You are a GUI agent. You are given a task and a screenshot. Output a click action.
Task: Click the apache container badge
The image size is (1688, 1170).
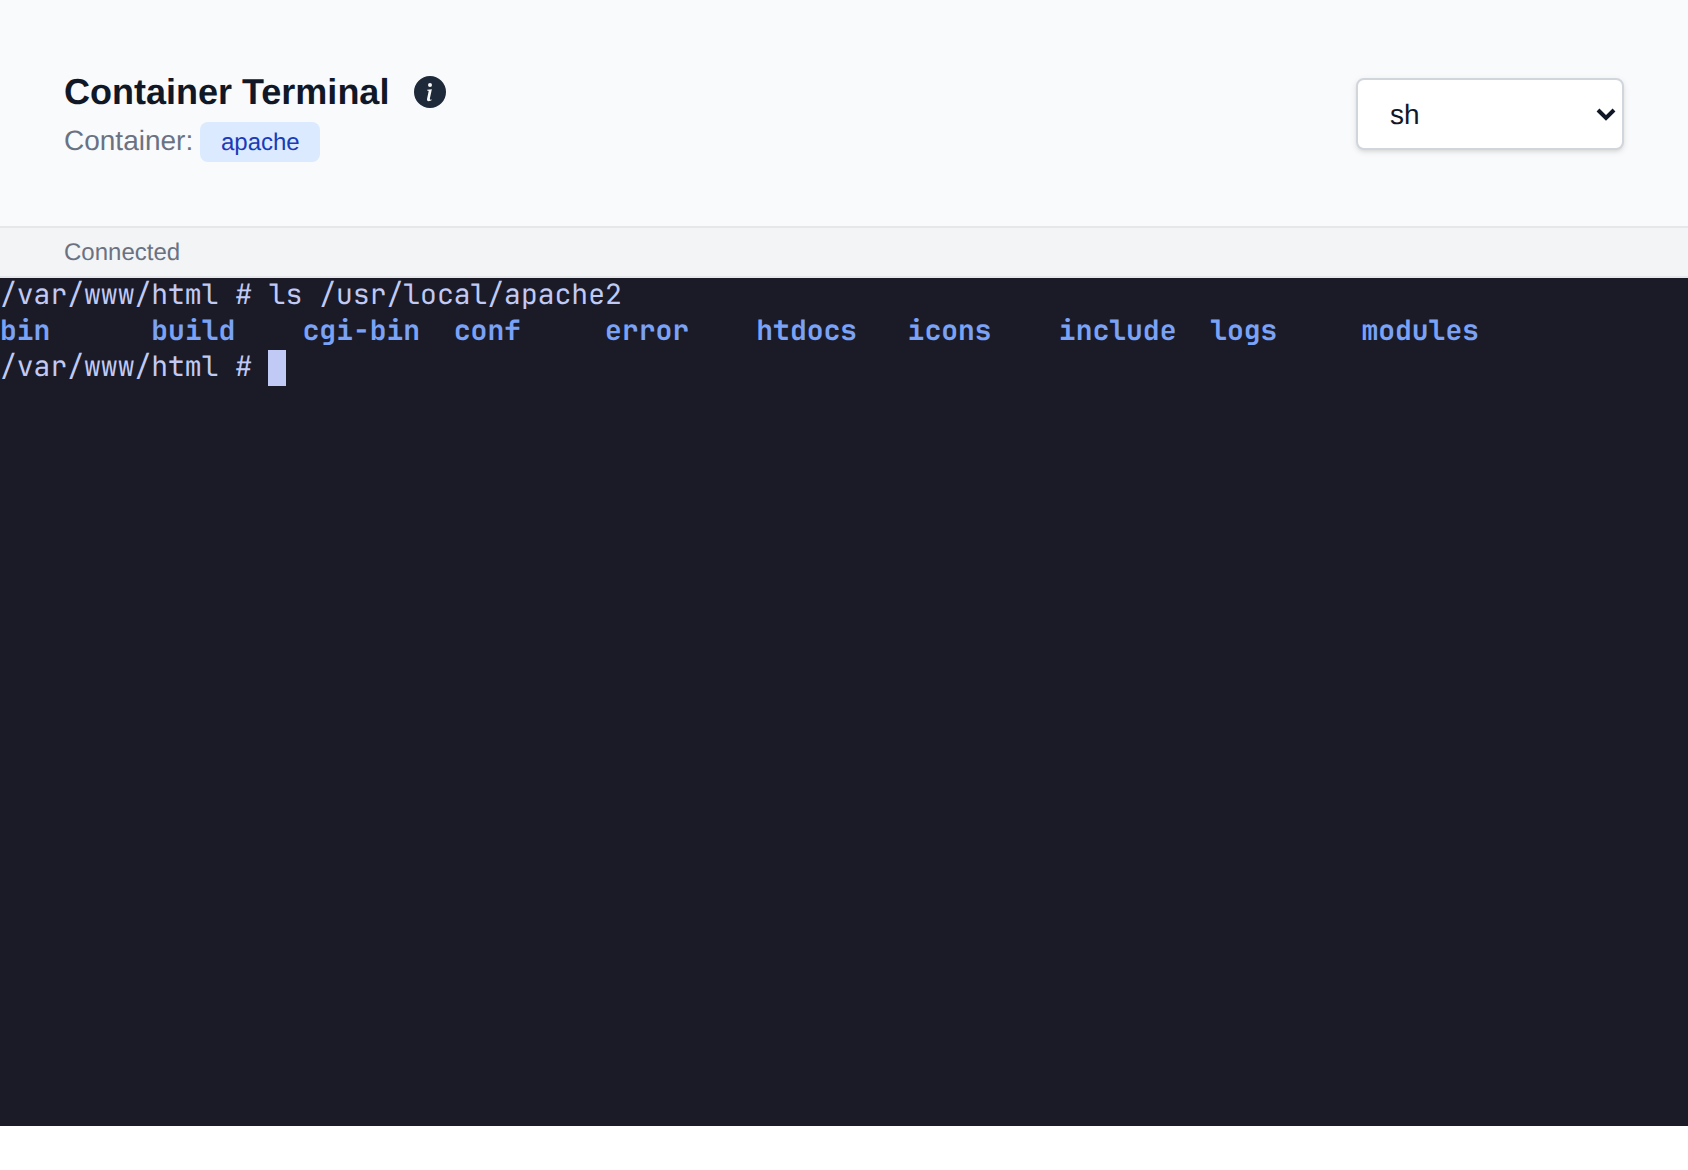click(x=260, y=142)
